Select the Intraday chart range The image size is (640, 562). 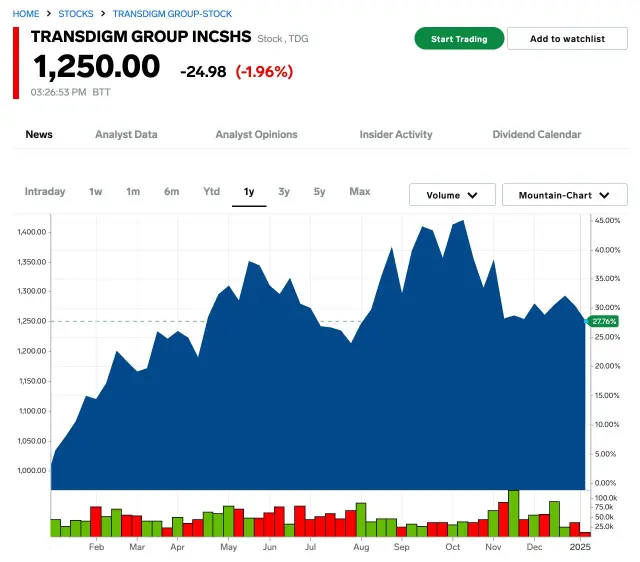tap(45, 191)
